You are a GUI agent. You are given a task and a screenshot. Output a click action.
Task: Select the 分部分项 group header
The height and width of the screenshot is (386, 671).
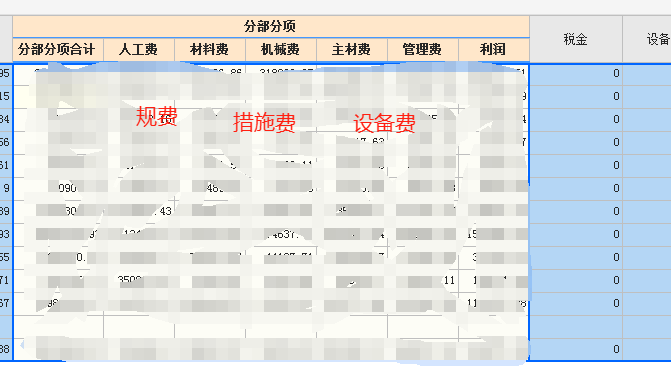270,27
